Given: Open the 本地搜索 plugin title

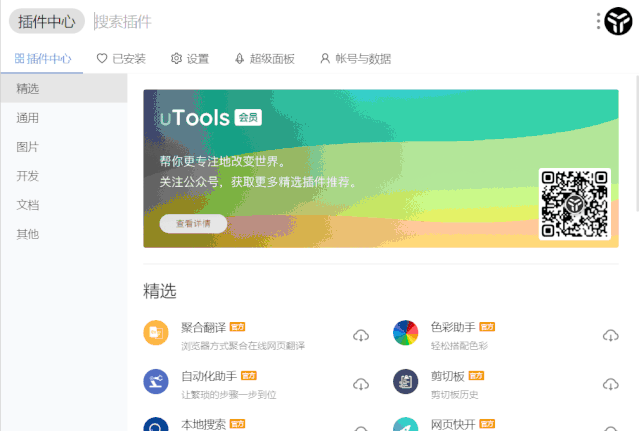Looking at the screenshot, I should [x=203, y=424].
